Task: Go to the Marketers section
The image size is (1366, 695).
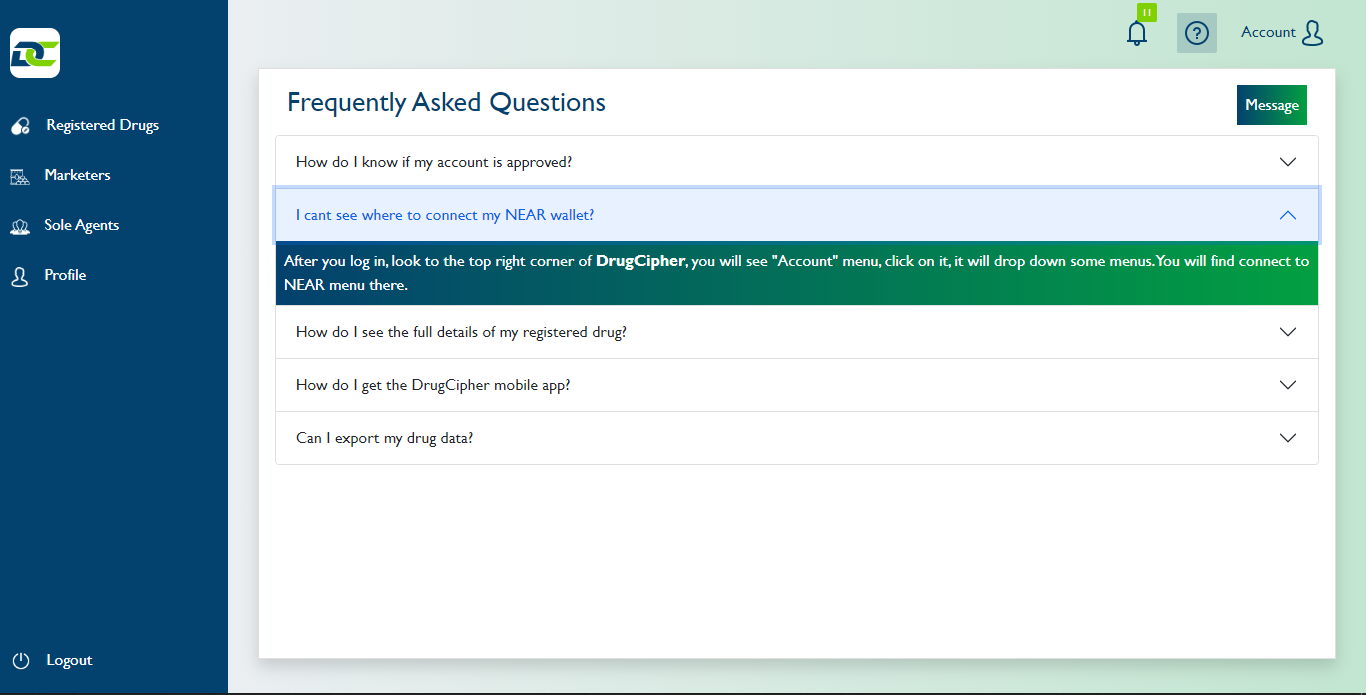Action: pyautogui.click(x=77, y=176)
